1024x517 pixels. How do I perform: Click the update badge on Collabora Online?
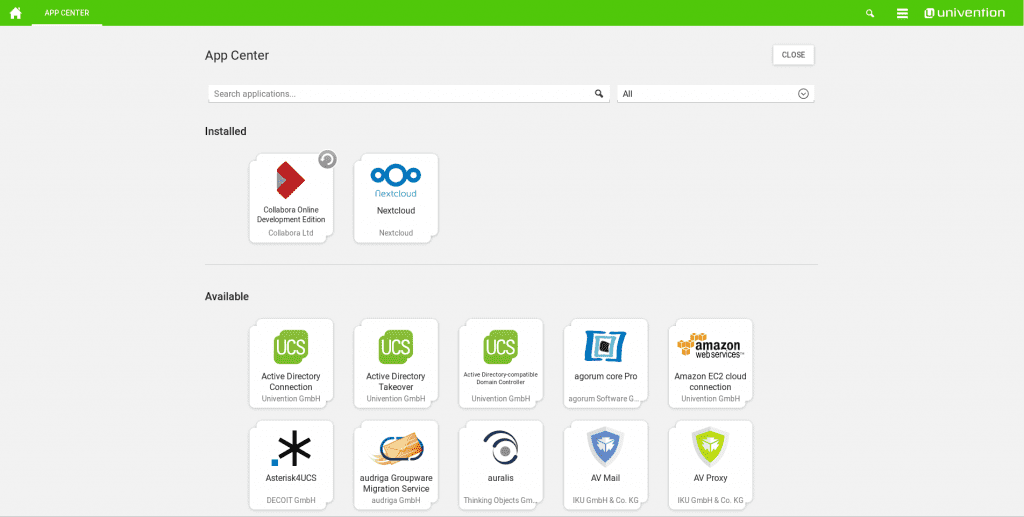327,159
